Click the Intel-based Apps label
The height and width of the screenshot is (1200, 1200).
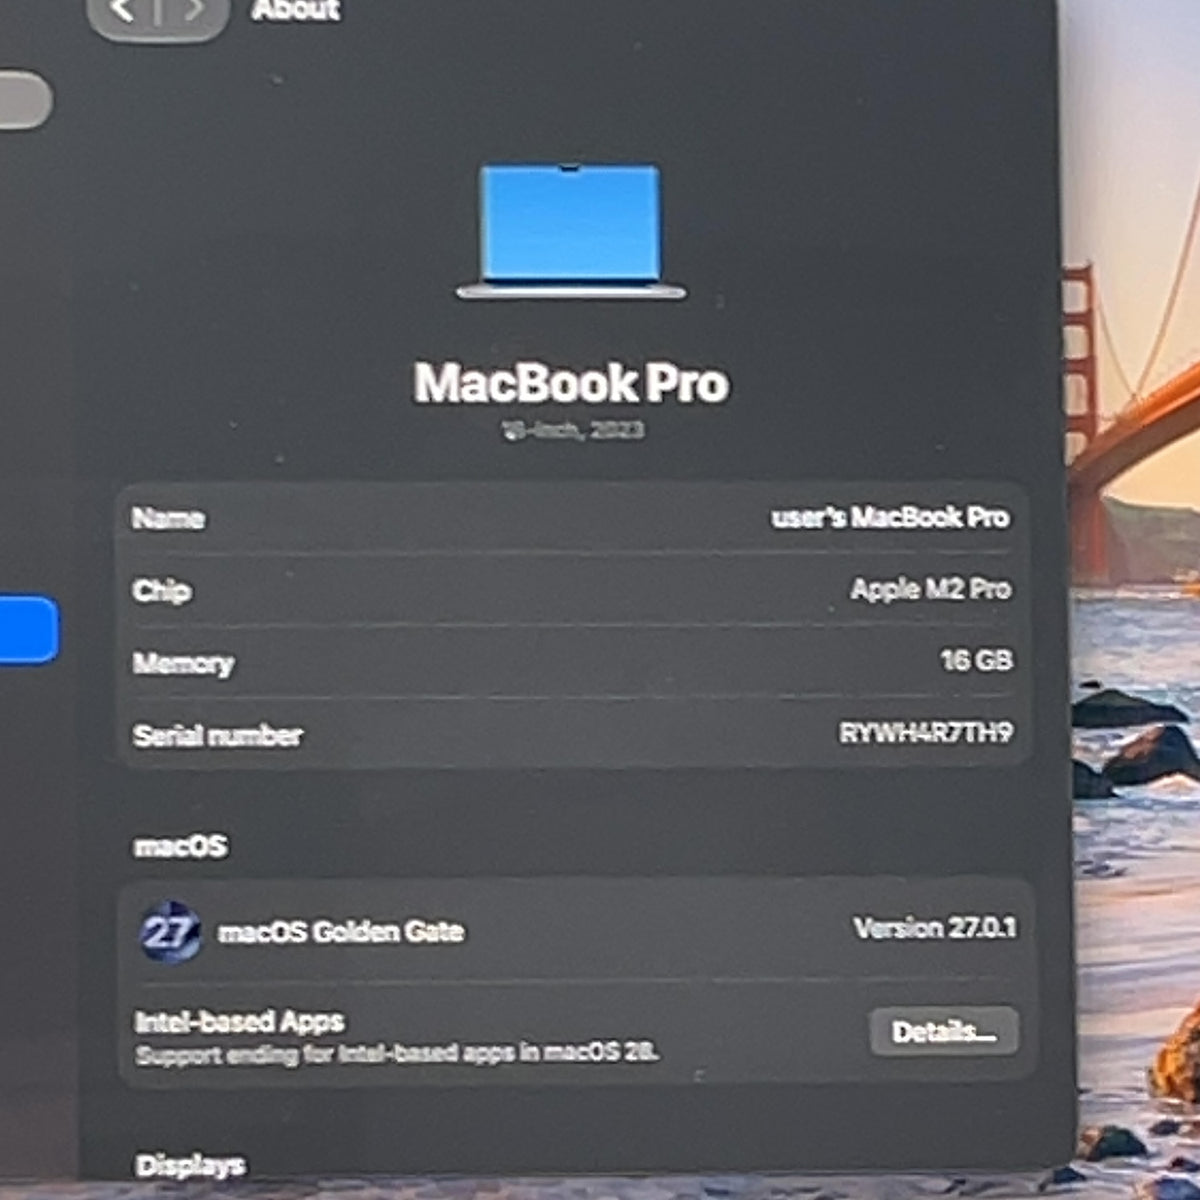coord(239,1021)
